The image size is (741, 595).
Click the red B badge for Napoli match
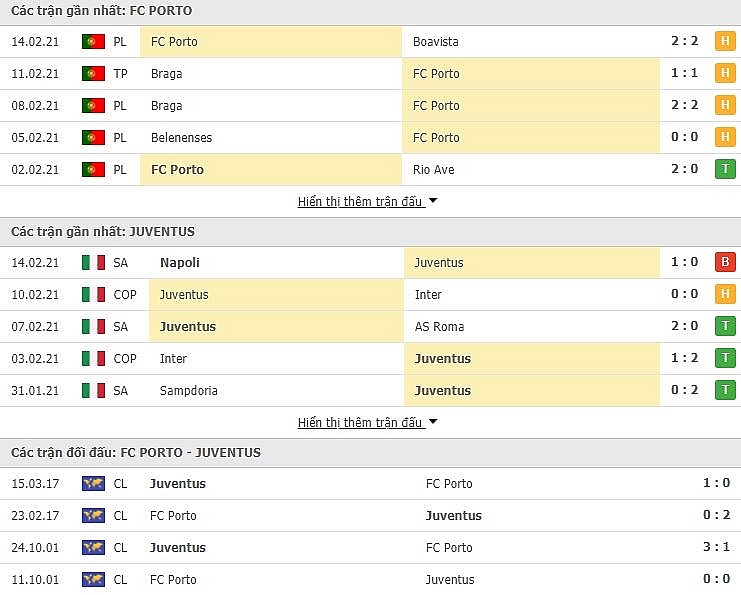[x=724, y=263]
